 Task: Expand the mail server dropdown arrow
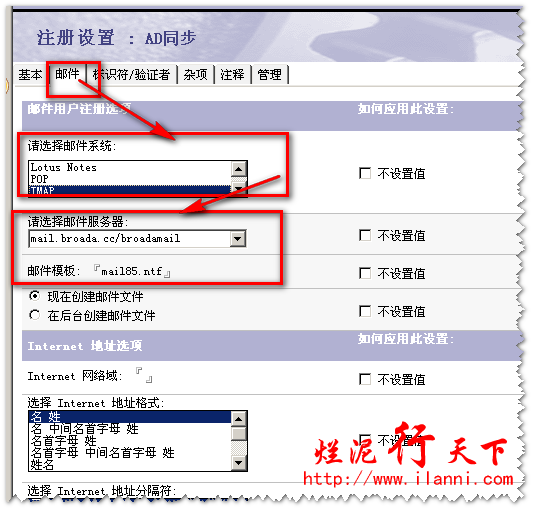tap(238, 239)
